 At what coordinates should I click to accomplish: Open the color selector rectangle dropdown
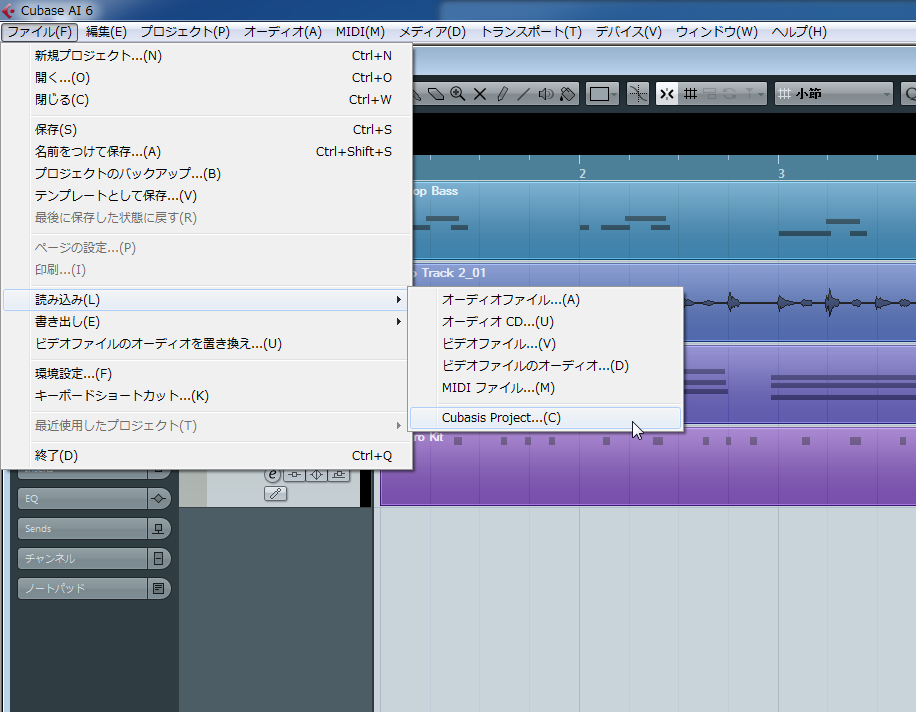click(602, 94)
